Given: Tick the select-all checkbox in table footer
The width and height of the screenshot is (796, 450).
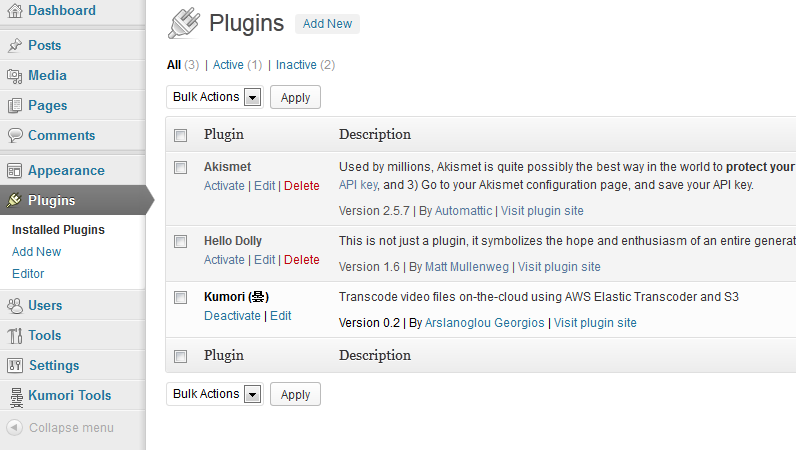Looking at the screenshot, I should coord(181,356).
